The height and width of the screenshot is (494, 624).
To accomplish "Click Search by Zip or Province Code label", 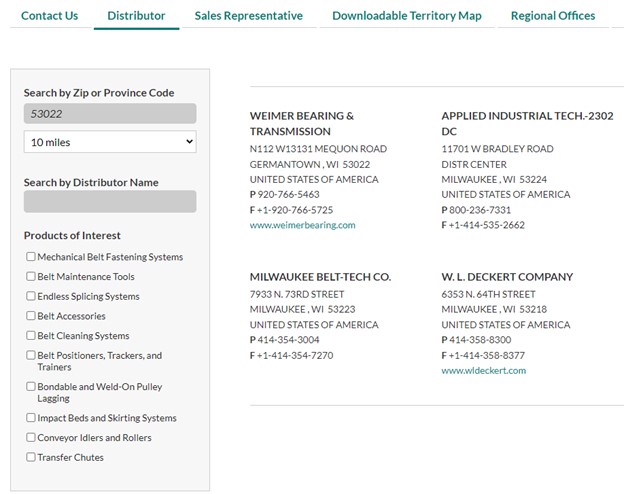I will pyautogui.click(x=99, y=93).
